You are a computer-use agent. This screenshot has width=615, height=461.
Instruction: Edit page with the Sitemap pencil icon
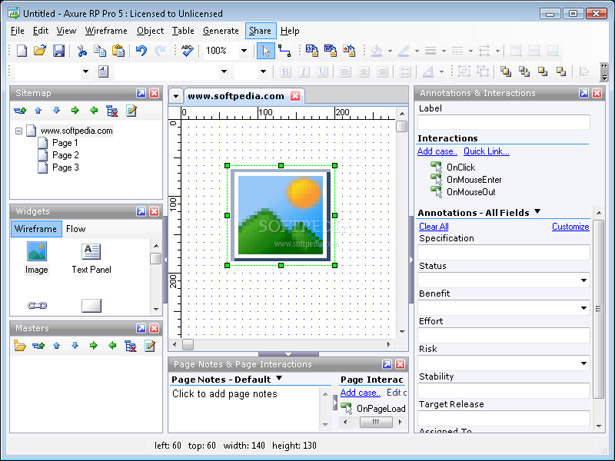pos(131,111)
